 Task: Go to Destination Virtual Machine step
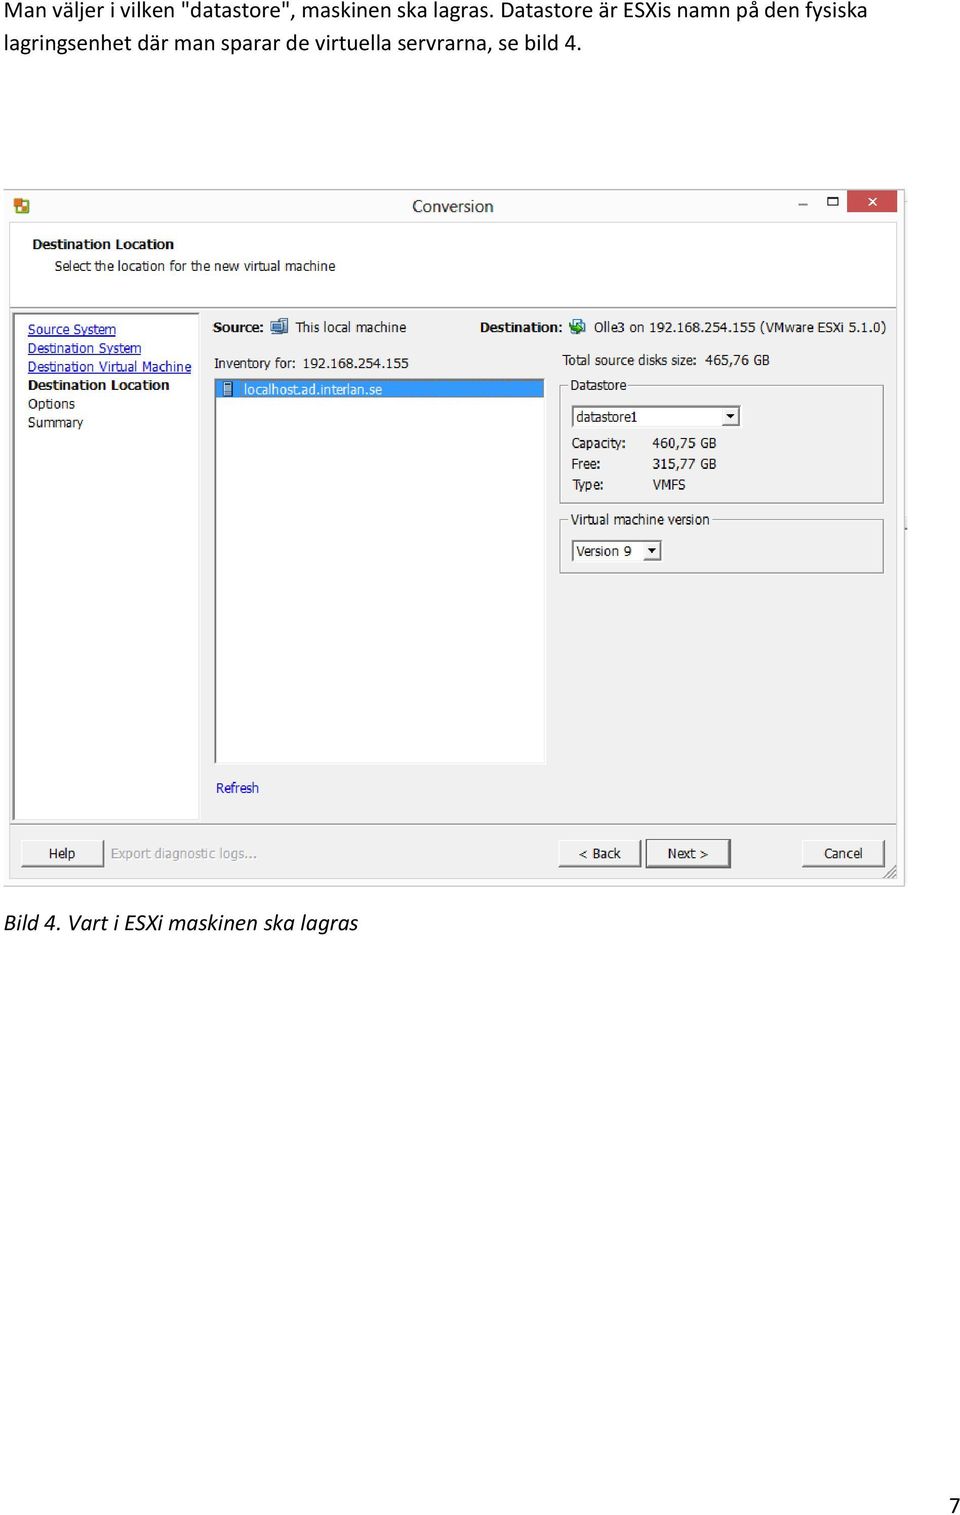click(109, 367)
